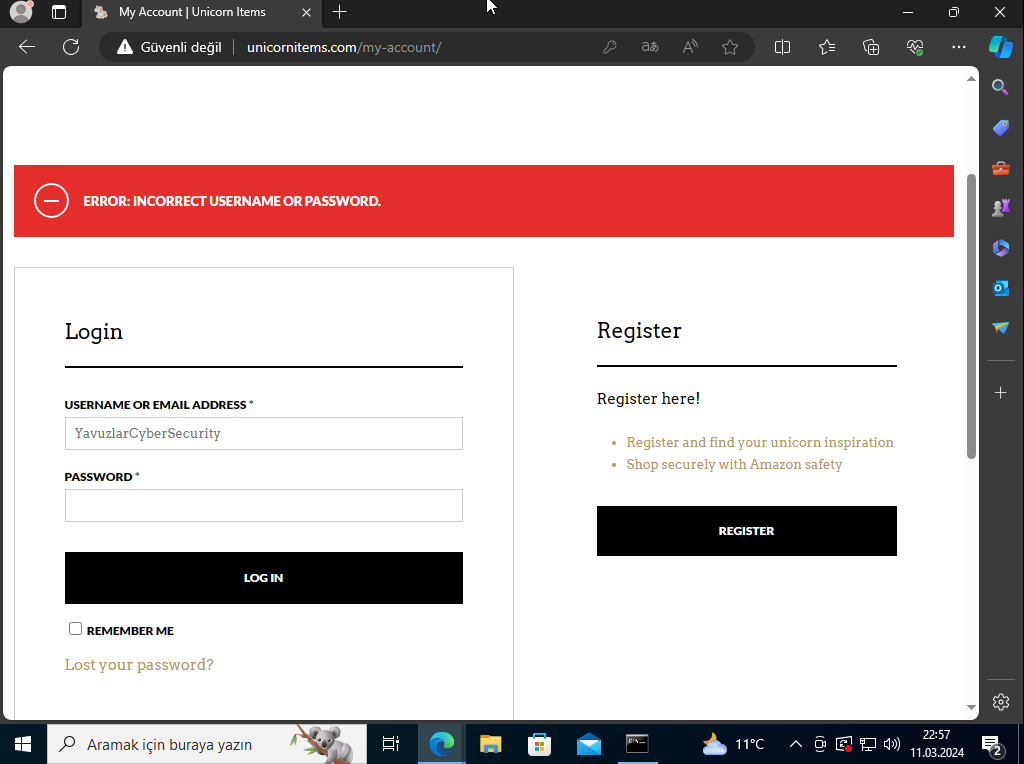
Task: Open a new browser tab
Action: coord(340,13)
